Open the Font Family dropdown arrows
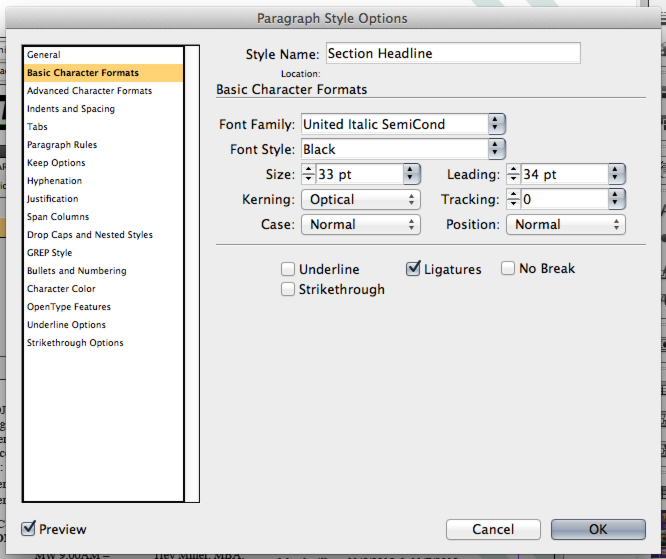666x559 pixels. click(x=496, y=124)
